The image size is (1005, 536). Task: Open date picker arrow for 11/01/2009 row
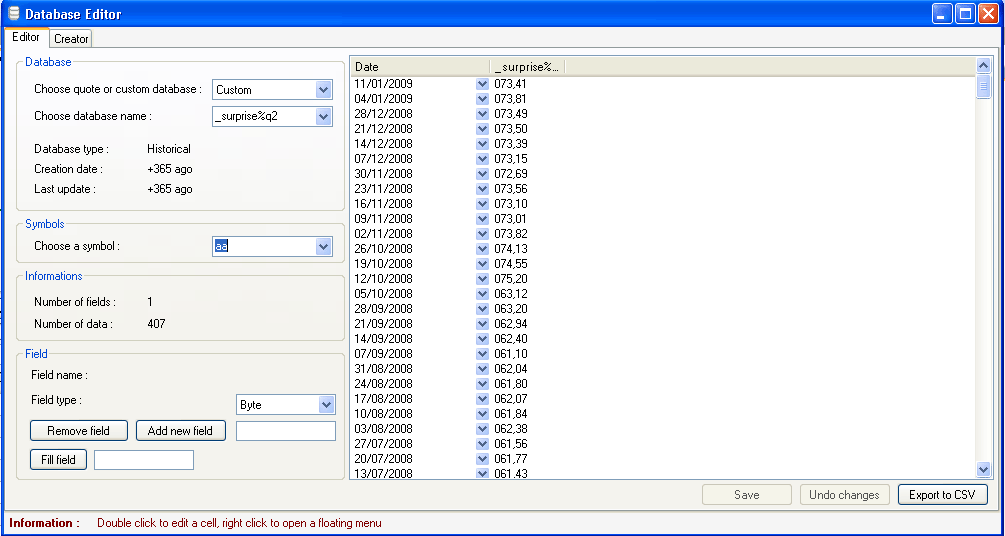point(482,84)
